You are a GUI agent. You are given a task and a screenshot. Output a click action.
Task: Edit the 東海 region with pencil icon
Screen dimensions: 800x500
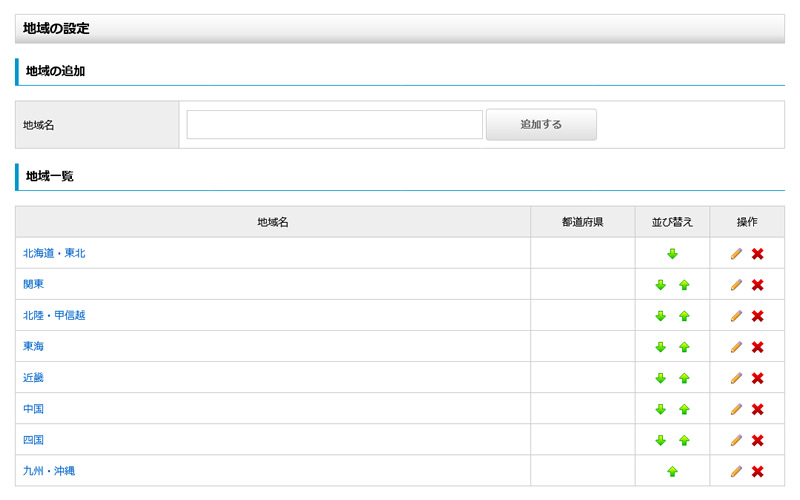[736, 347]
